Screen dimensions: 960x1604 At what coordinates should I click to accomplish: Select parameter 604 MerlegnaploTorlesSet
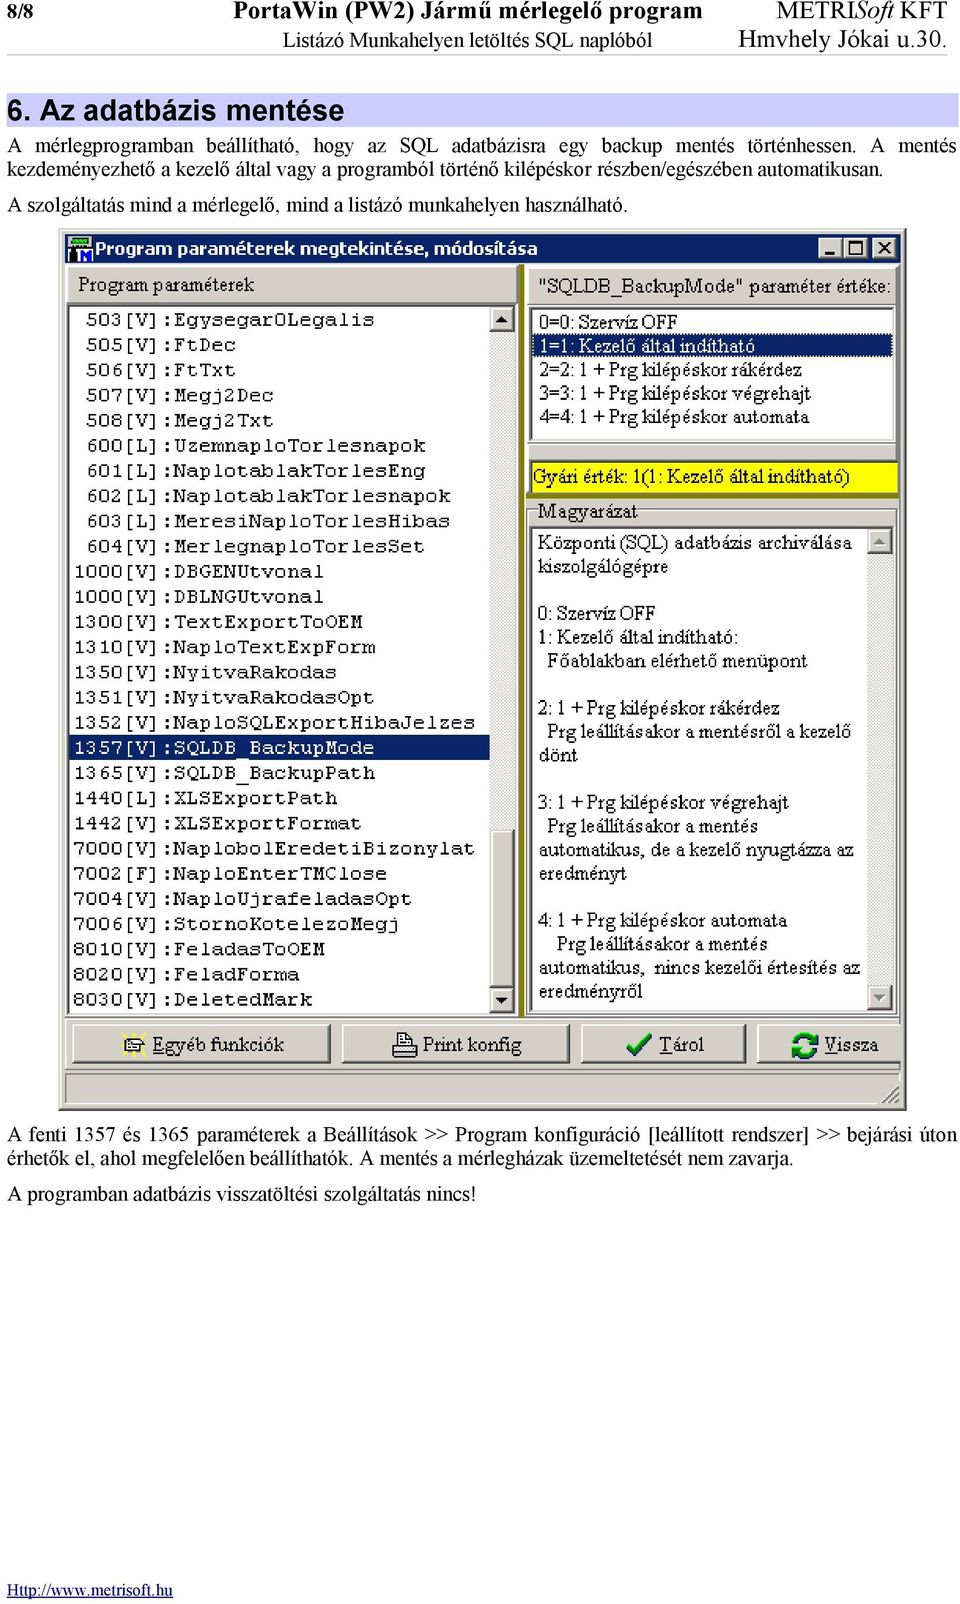point(280,547)
